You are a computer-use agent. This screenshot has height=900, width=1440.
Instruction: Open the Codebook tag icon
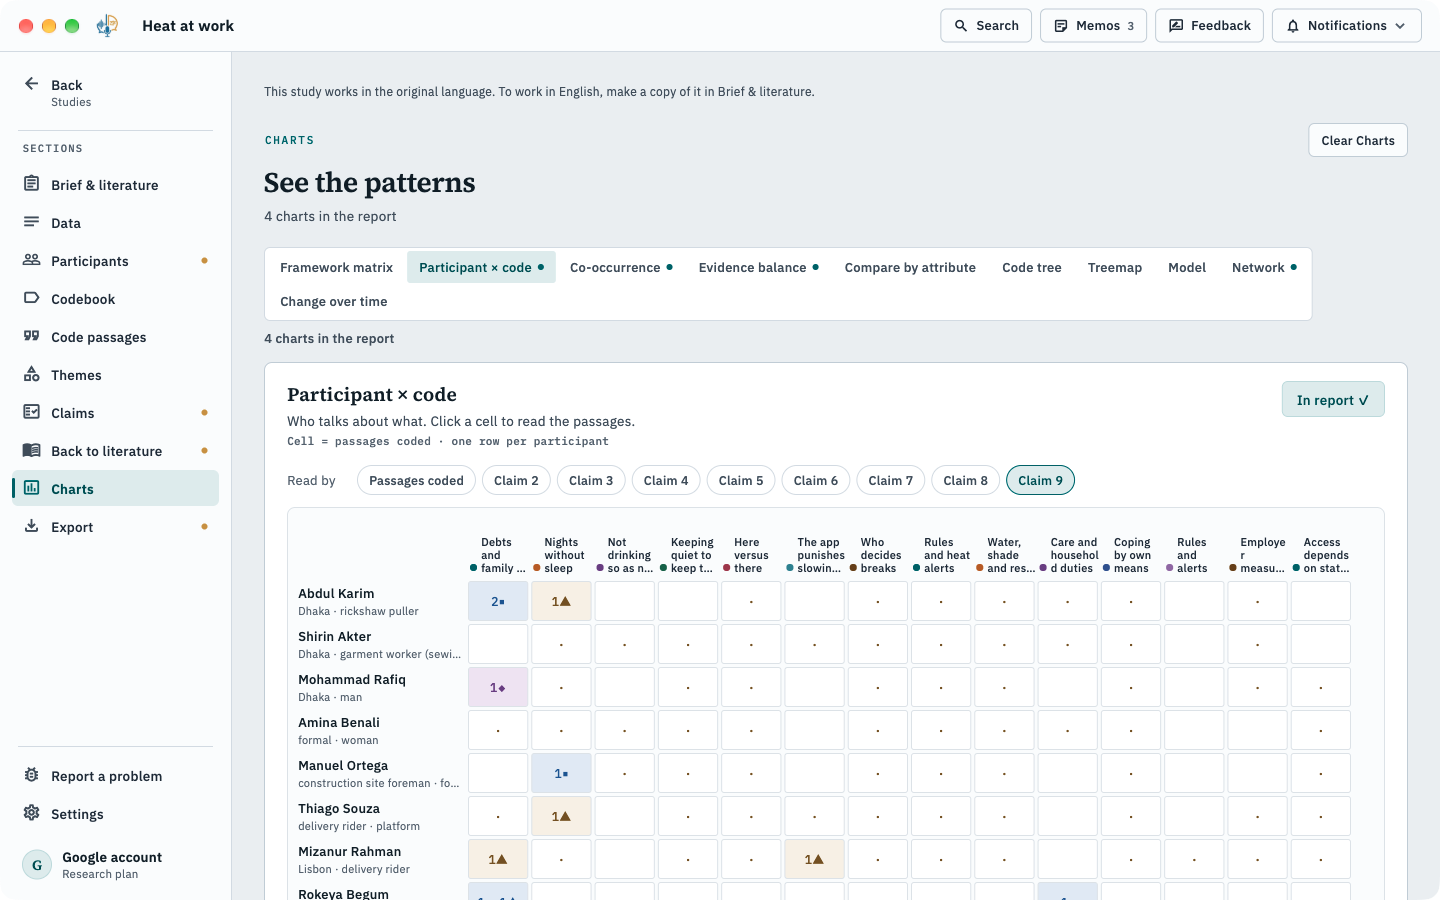click(32, 298)
